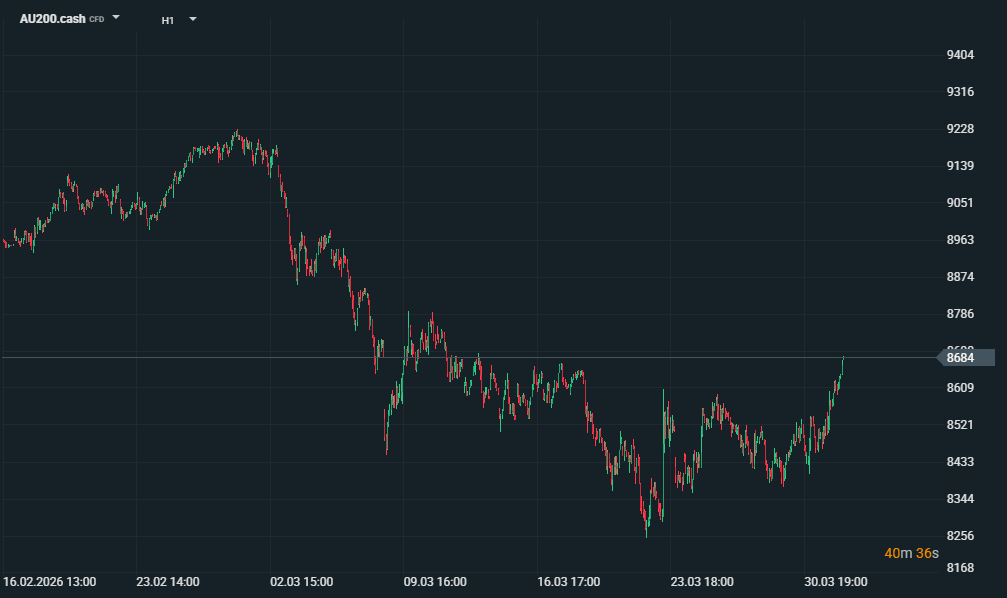
Task: Click the 8521 price axis label
Action: coord(960,425)
